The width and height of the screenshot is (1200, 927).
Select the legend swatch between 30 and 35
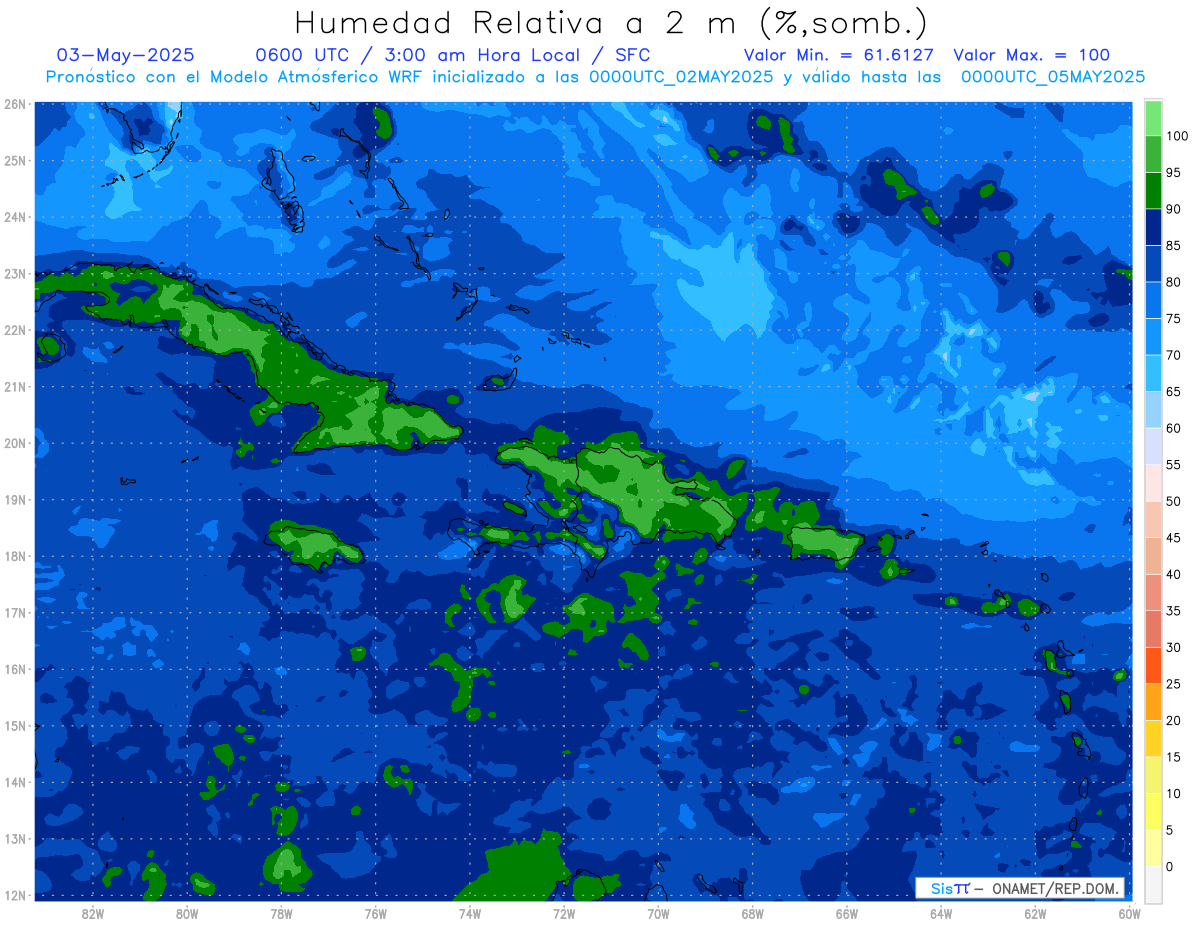pos(1153,629)
